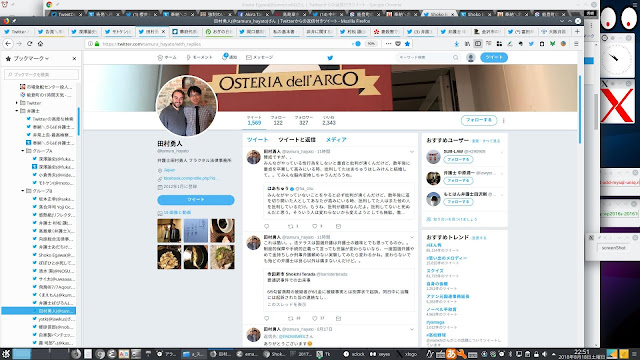Open trend スクイズ
This screenshot has width=640, height=360.
pyautogui.click(x=435, y=271)
